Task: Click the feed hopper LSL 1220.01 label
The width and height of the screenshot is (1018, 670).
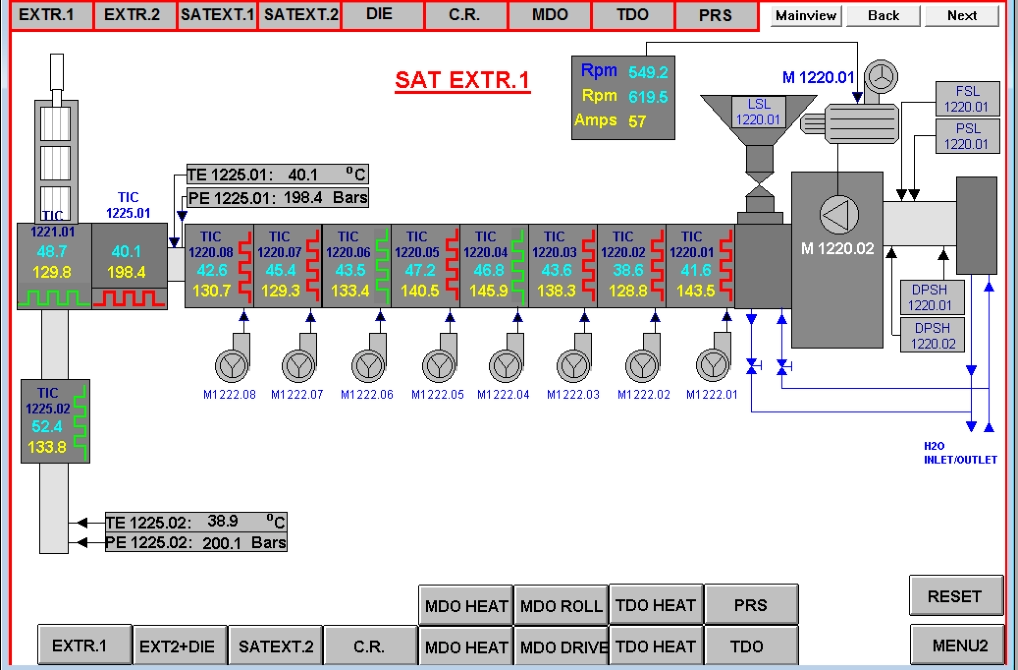Action: [757, 111]
